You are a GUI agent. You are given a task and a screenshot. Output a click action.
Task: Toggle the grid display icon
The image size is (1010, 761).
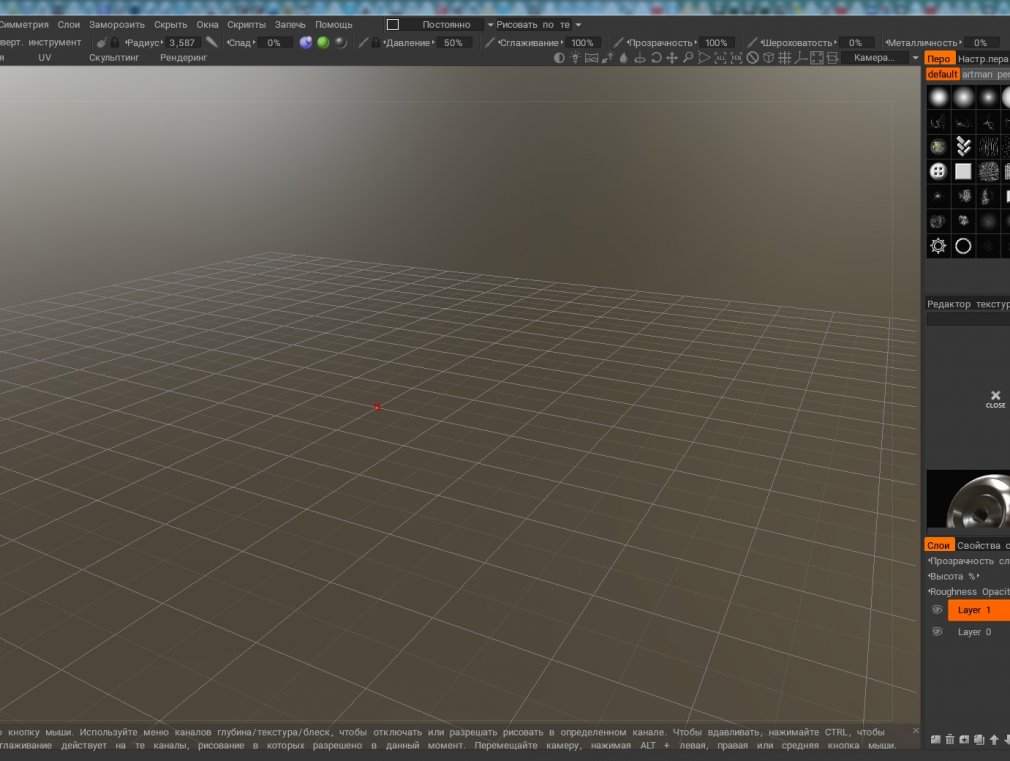[x=785, y=58]
